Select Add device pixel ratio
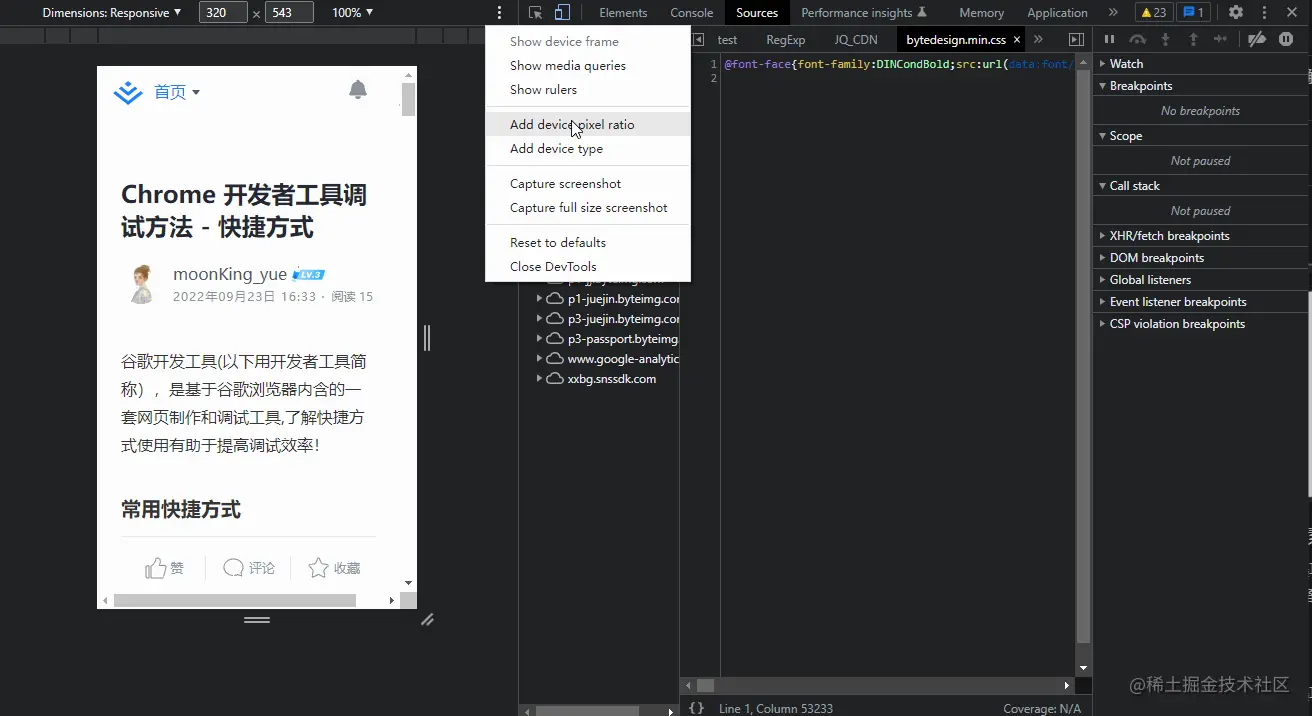 [588, 125]
